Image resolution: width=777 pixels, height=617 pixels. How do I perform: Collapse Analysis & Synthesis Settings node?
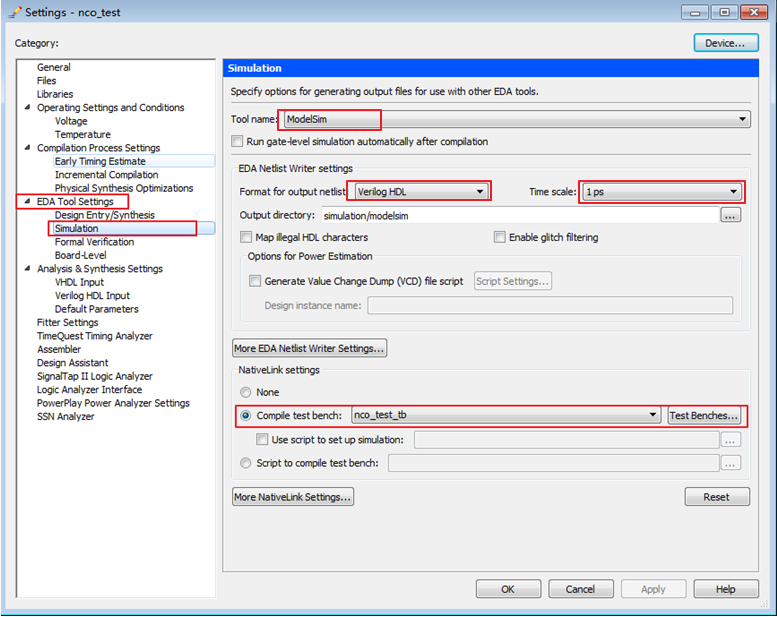pyautogui.click(x=27, y=268)
